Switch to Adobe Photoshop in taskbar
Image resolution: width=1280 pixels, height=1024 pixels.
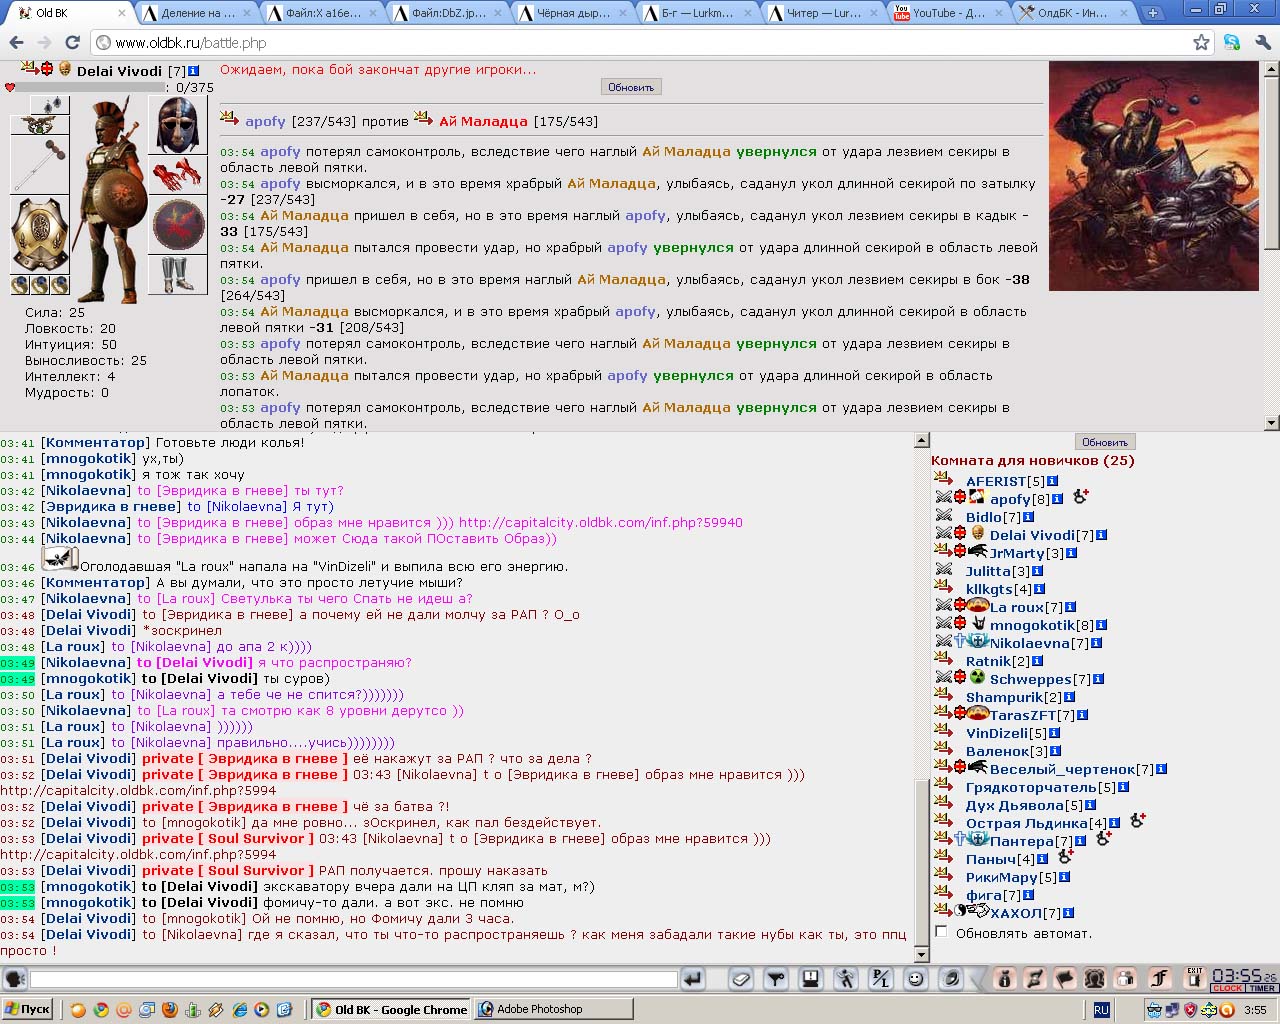click(x=553, y=1009)
